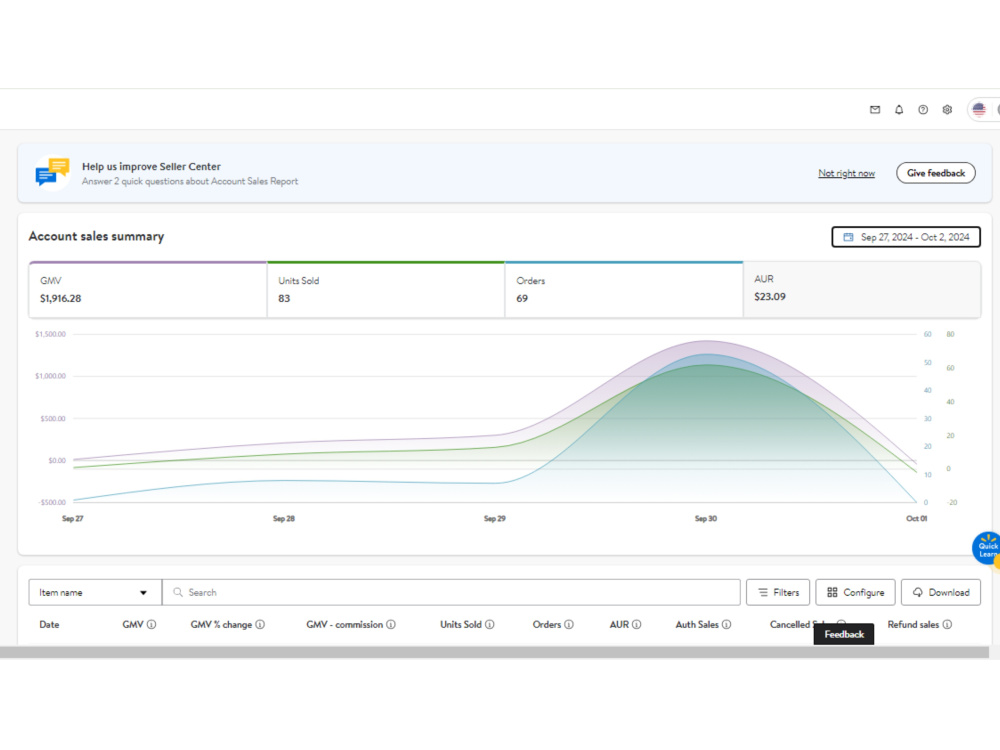Click the Give feedback button
Screen dimensions: 1000x750
click(936, 173)
